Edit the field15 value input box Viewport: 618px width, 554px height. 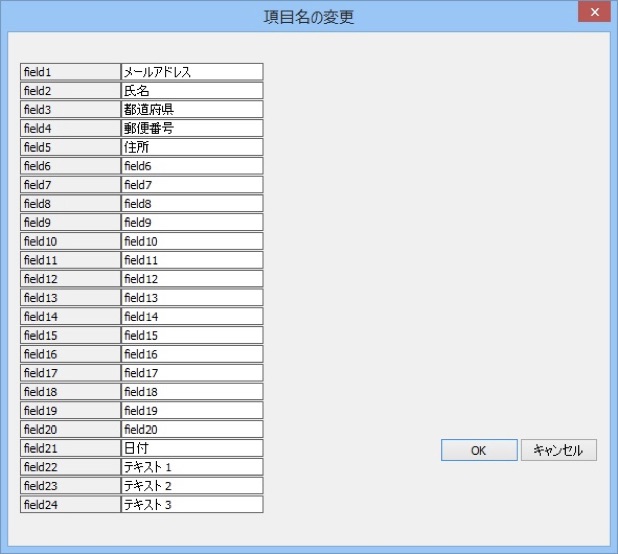[192, 335]
